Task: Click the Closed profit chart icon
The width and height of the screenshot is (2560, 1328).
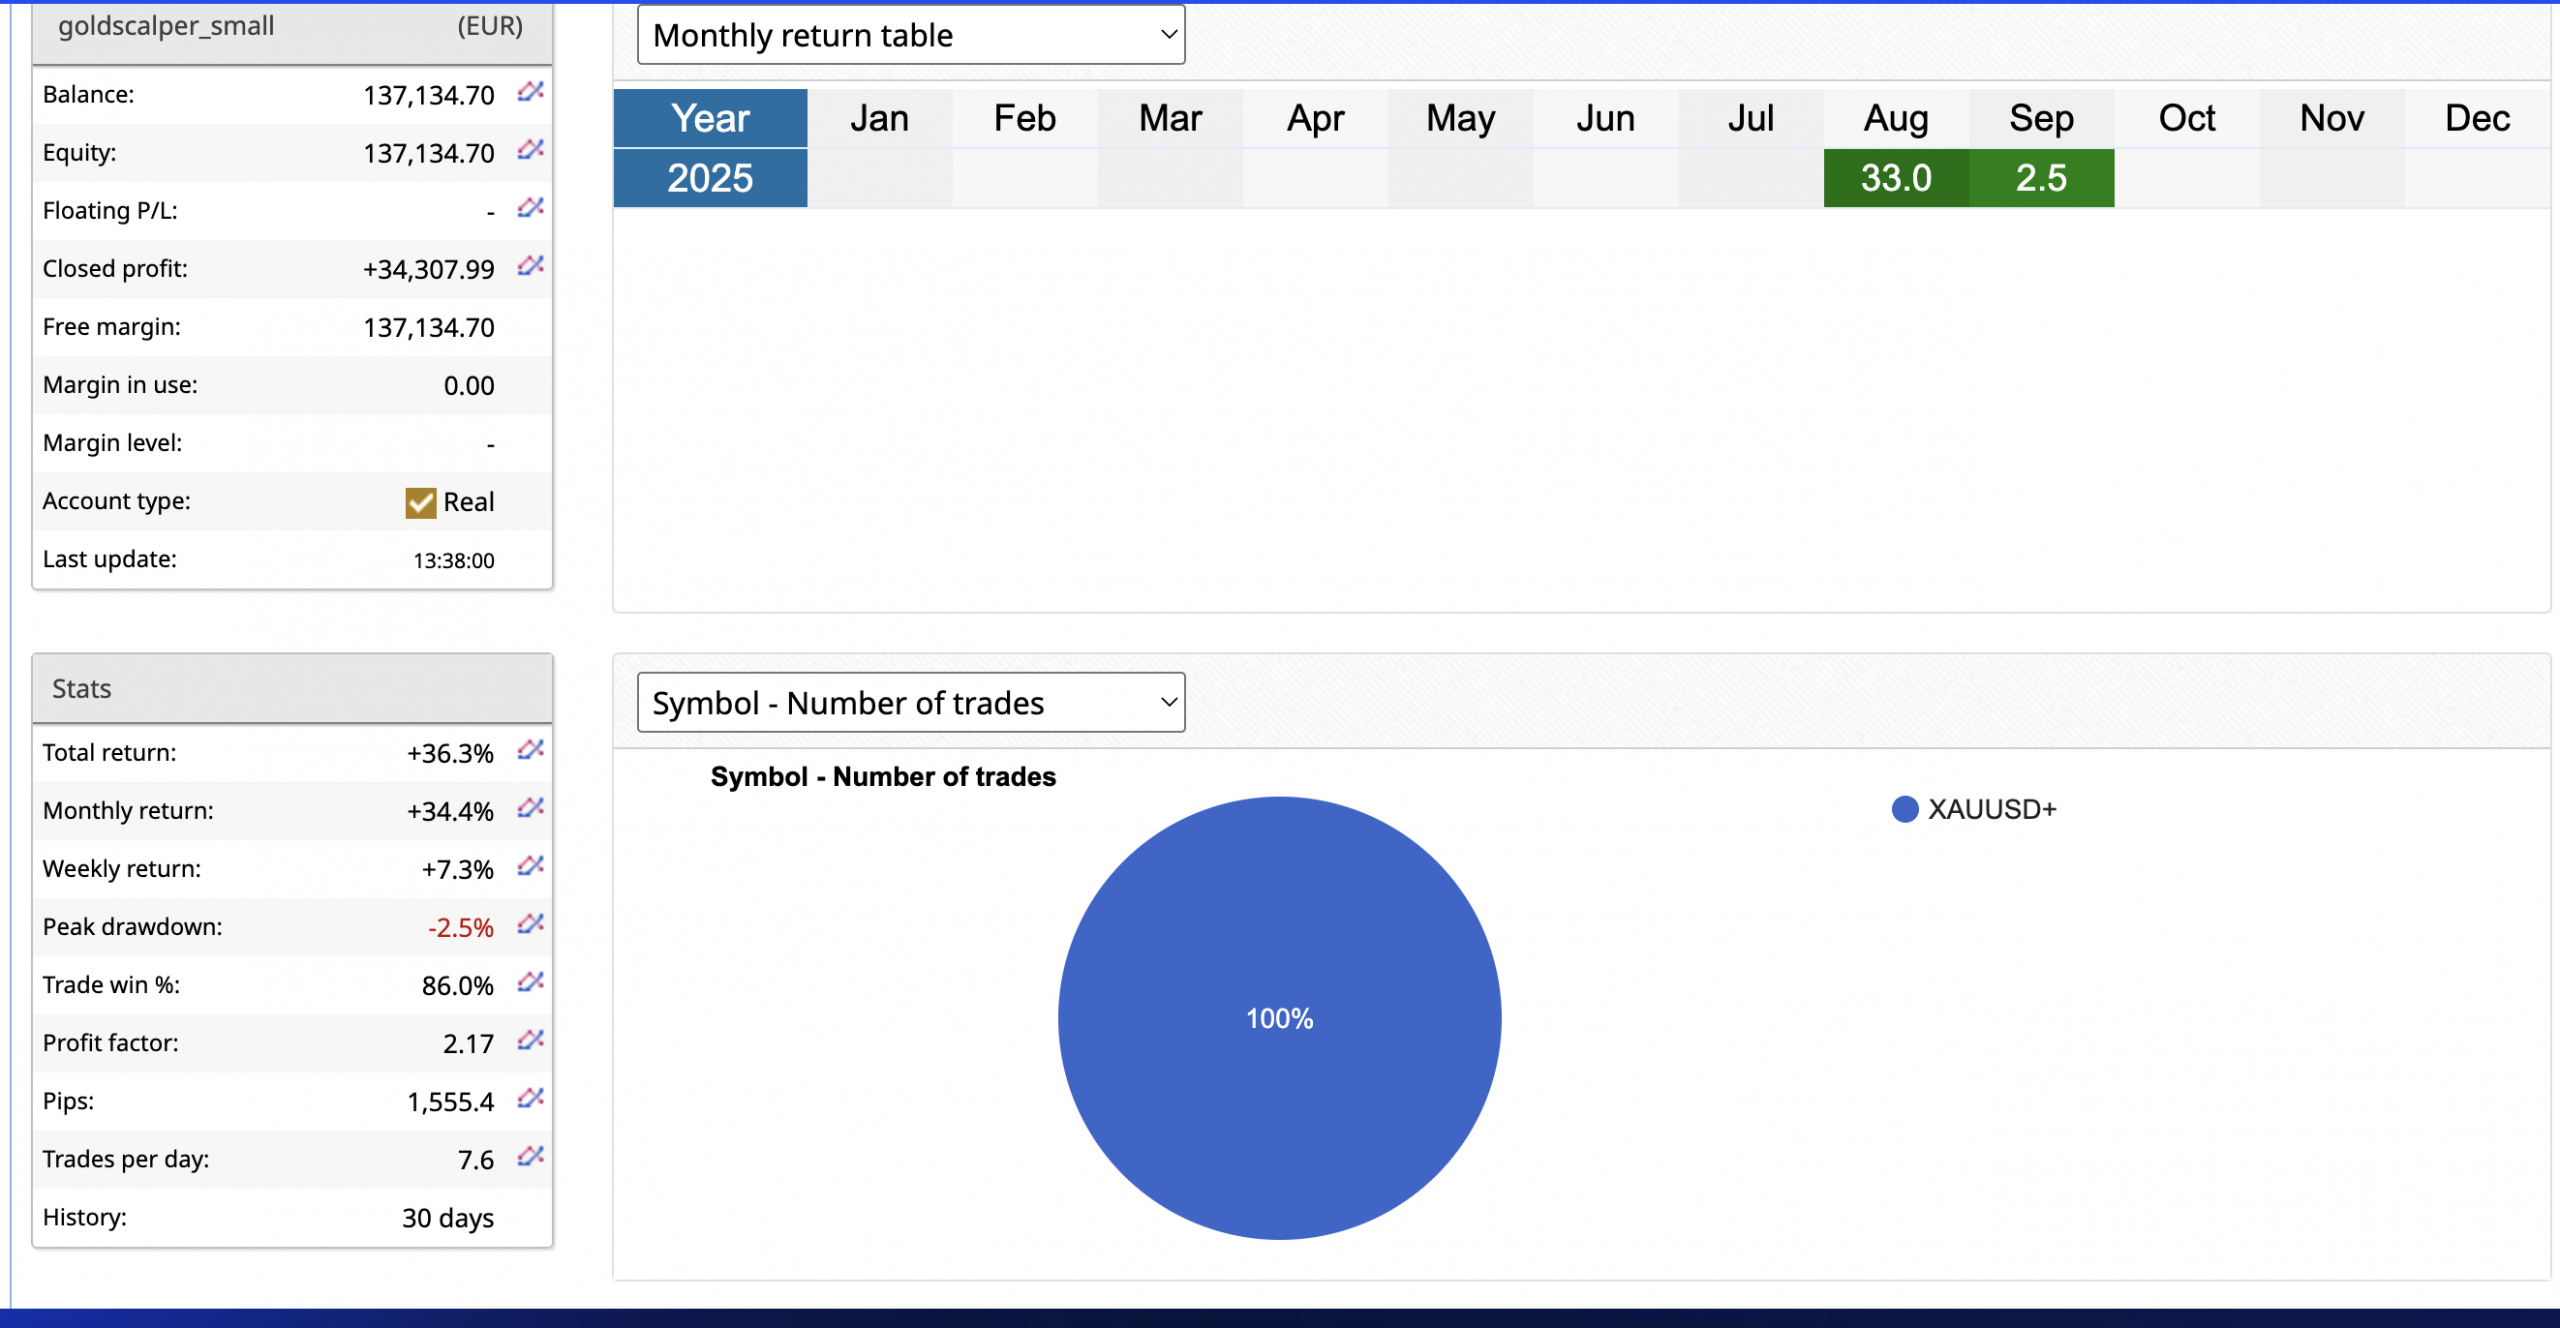Action: click(x=530, y=266)
